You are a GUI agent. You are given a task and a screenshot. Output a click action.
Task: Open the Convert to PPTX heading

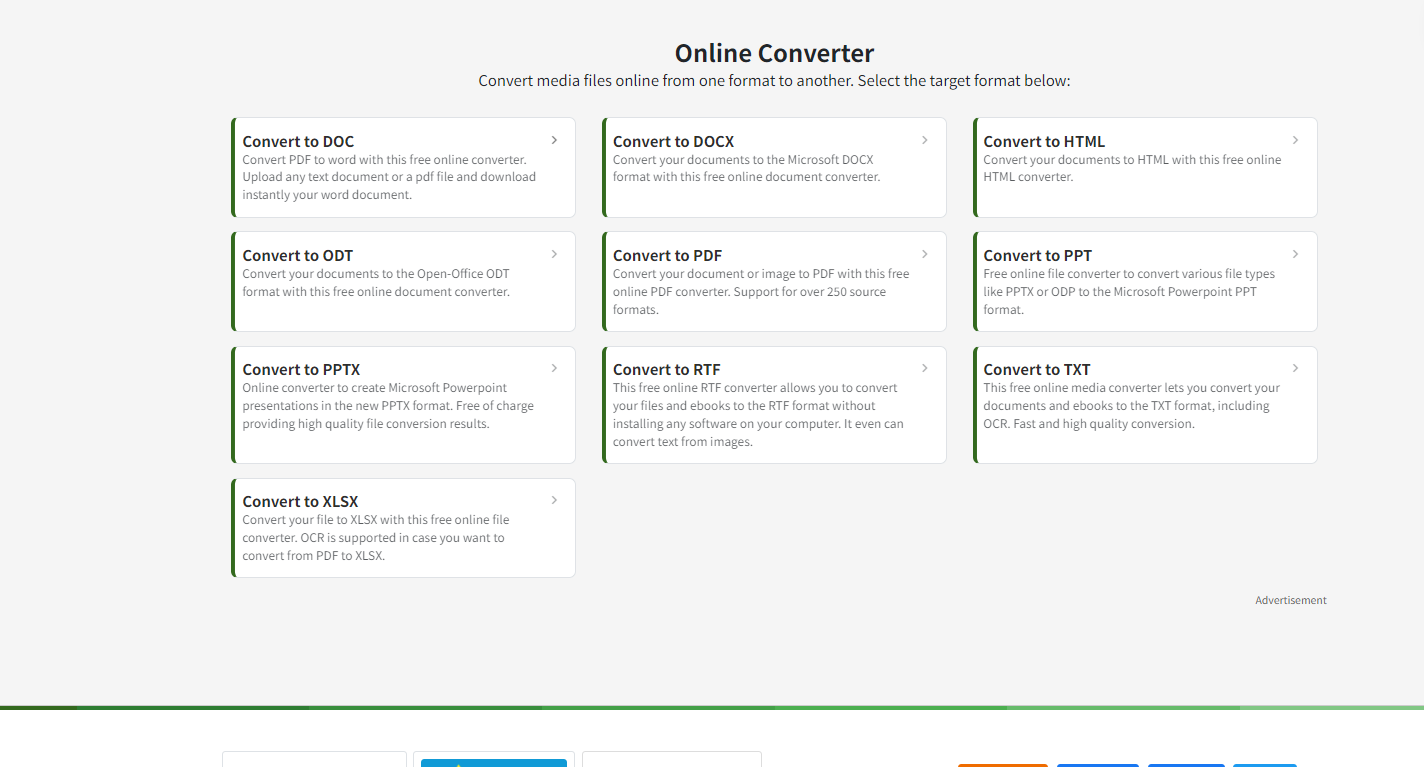tap(301, 370)
